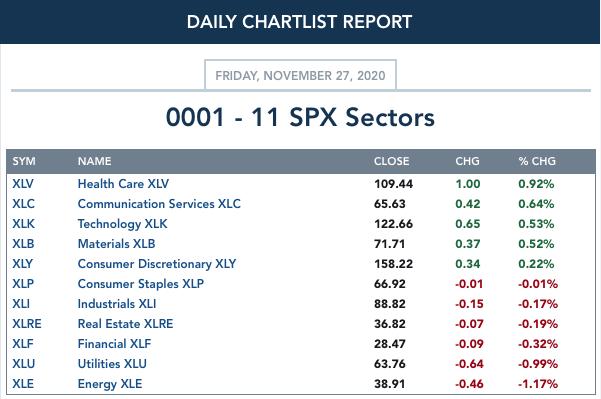Open Real Estate XLRE link
Viewport: 601px width, 399px height.
[x=125, y=324]
